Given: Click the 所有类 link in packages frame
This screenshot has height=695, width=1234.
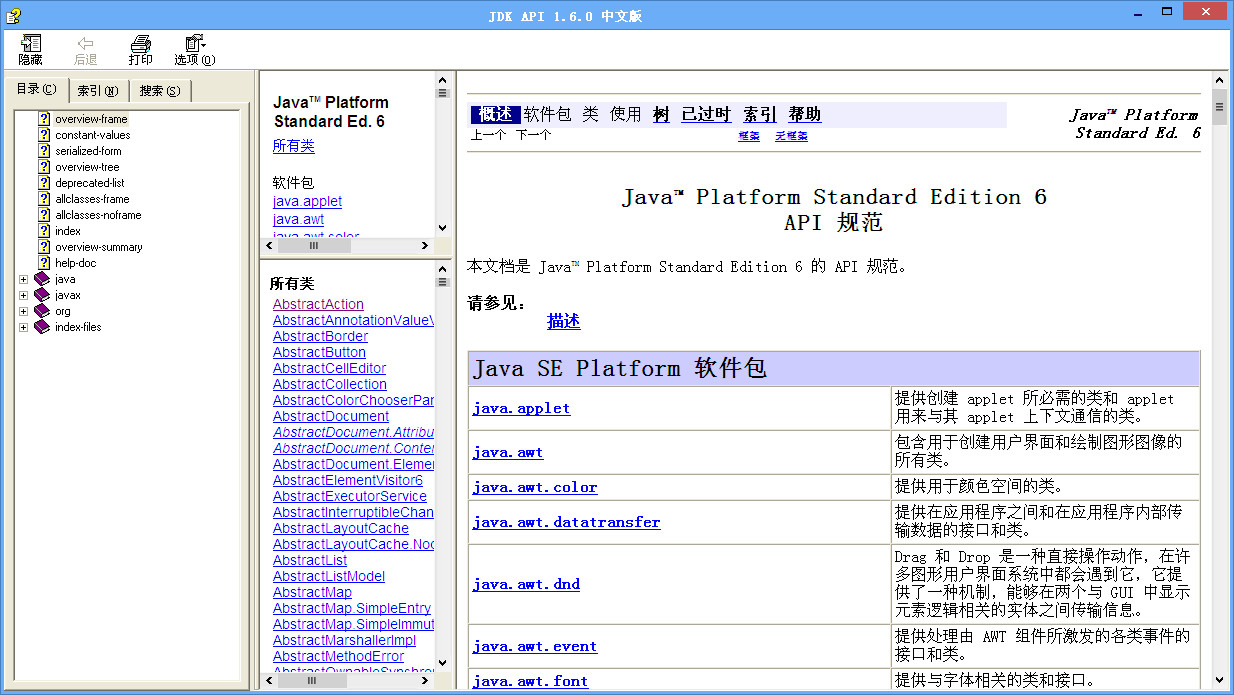Looking at the screenshot, I should [293, 146].
